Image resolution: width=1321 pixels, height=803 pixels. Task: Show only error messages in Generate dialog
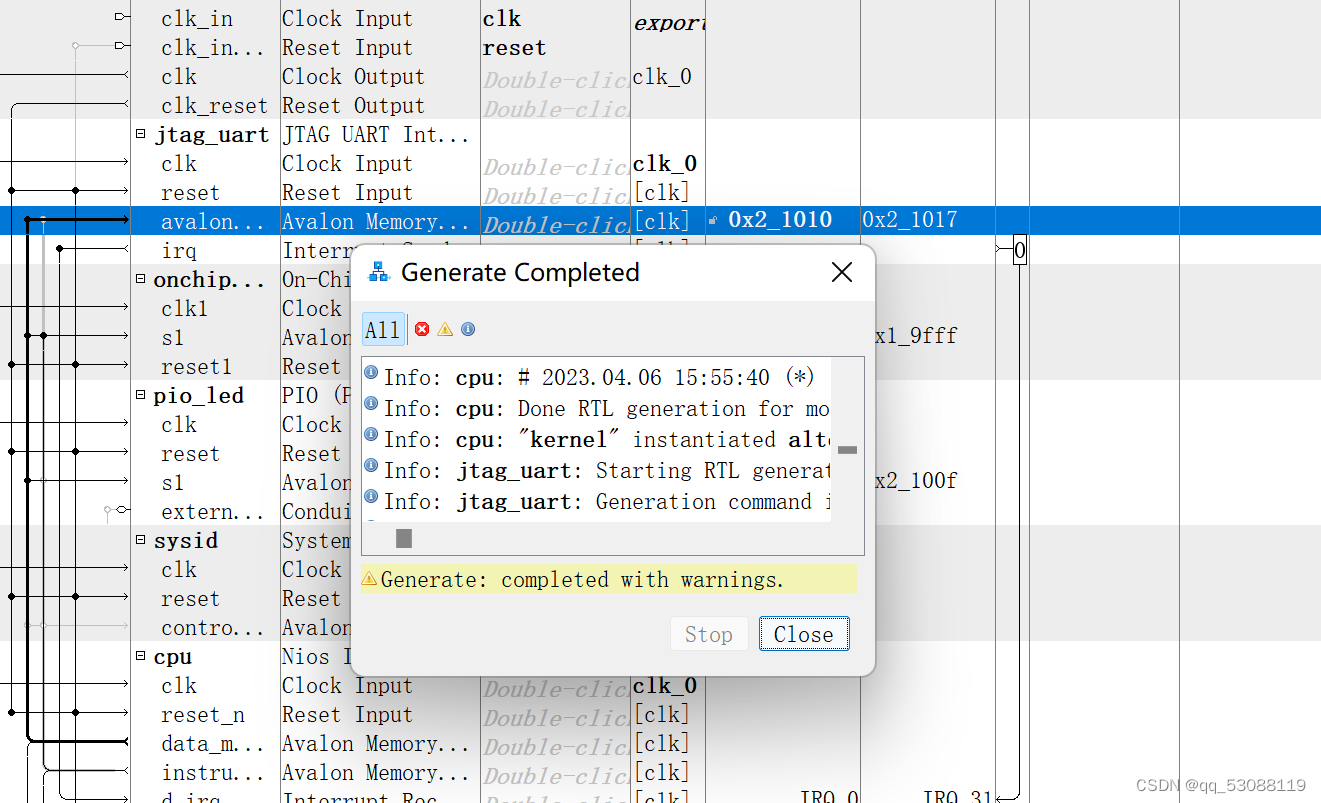pyautogui.click(x=422, y=329)
